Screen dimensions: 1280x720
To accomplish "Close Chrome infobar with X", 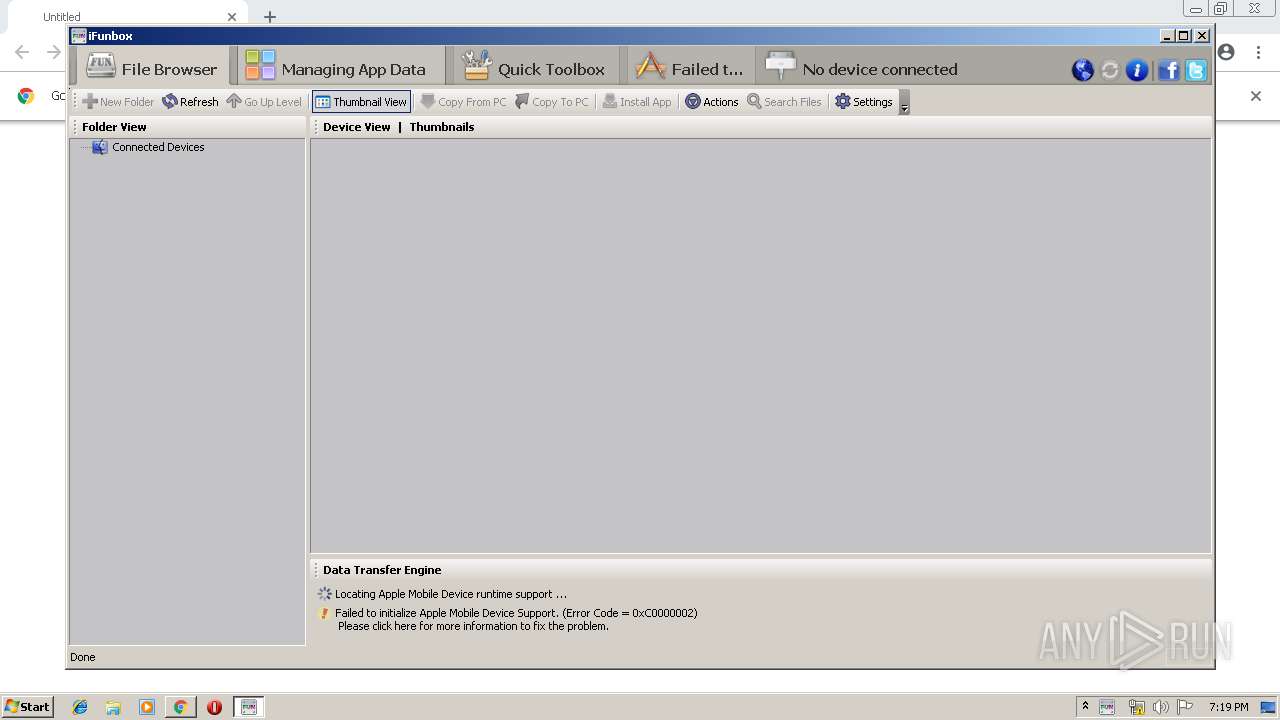I will point(1256,96).
